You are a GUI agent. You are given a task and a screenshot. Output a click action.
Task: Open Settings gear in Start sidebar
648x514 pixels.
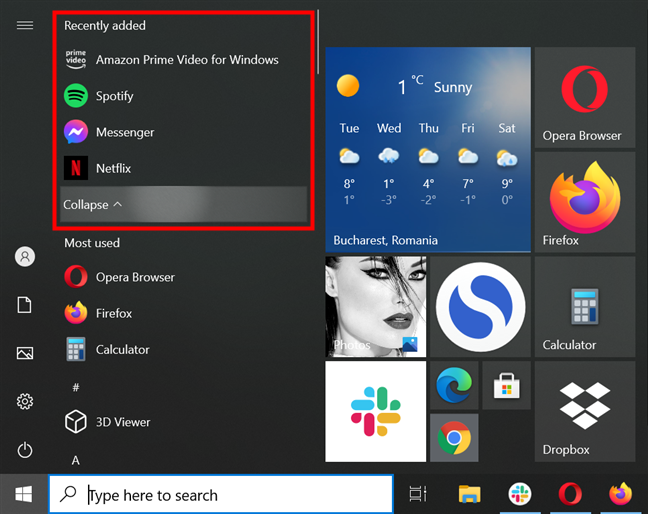tap(25, 402)
